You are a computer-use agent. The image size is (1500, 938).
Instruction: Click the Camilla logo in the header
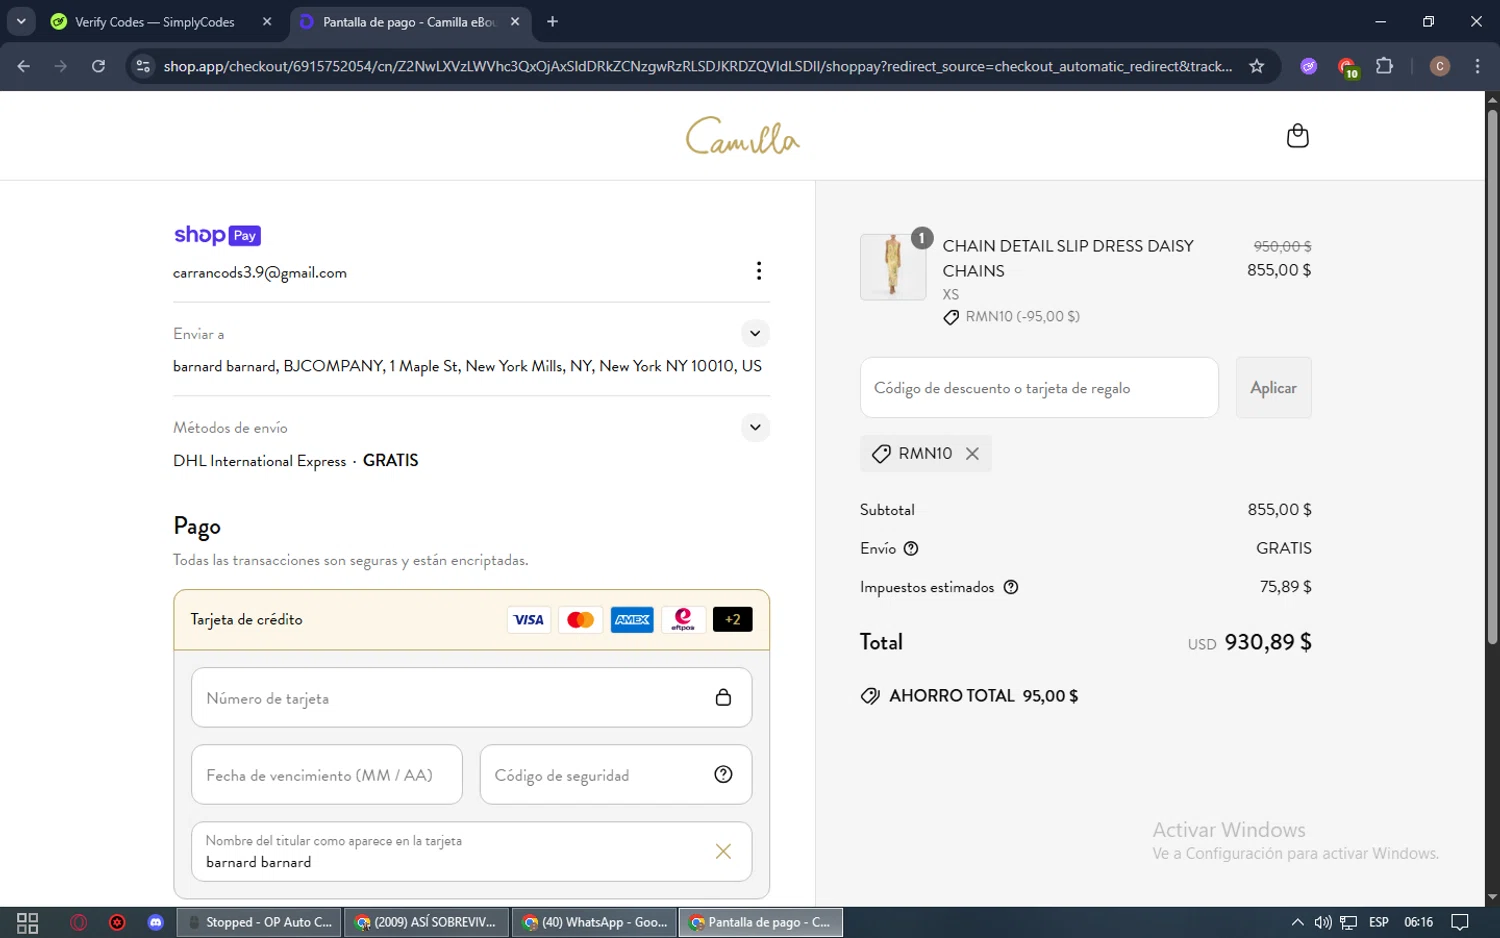[742, 136]
